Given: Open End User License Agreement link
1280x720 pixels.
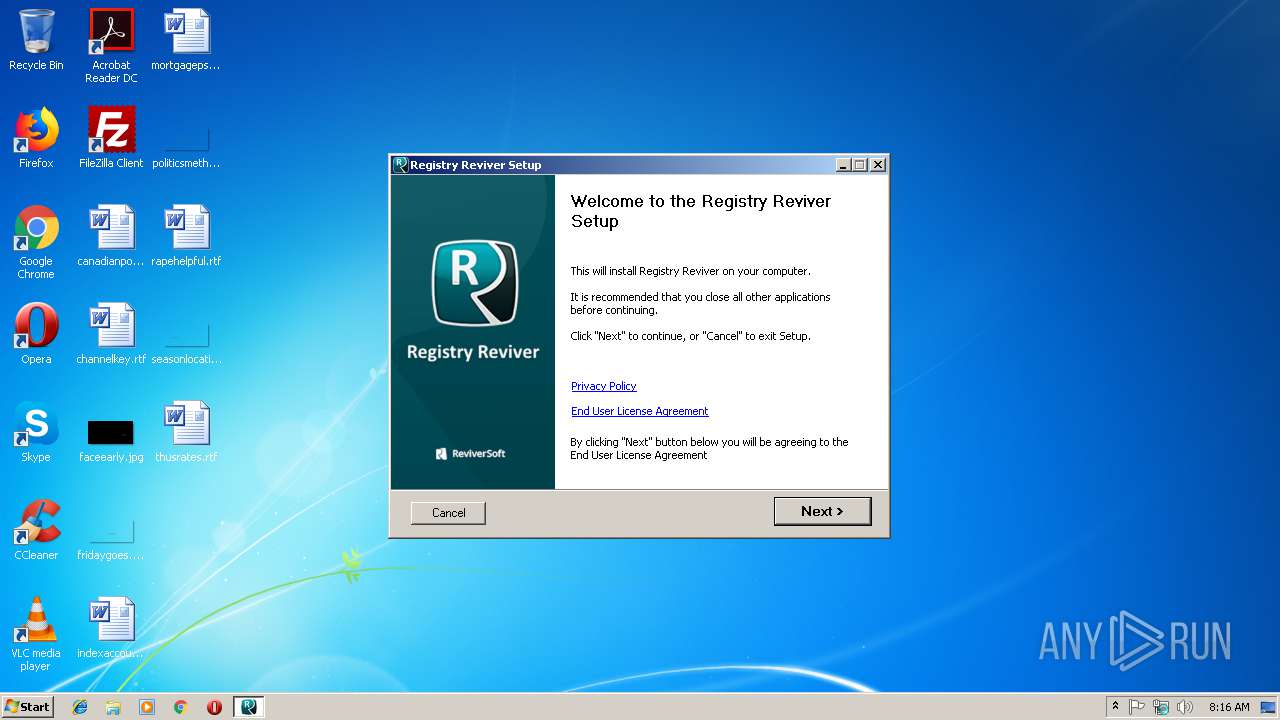Looking at the screenshot, I should [x=640, y=411].
